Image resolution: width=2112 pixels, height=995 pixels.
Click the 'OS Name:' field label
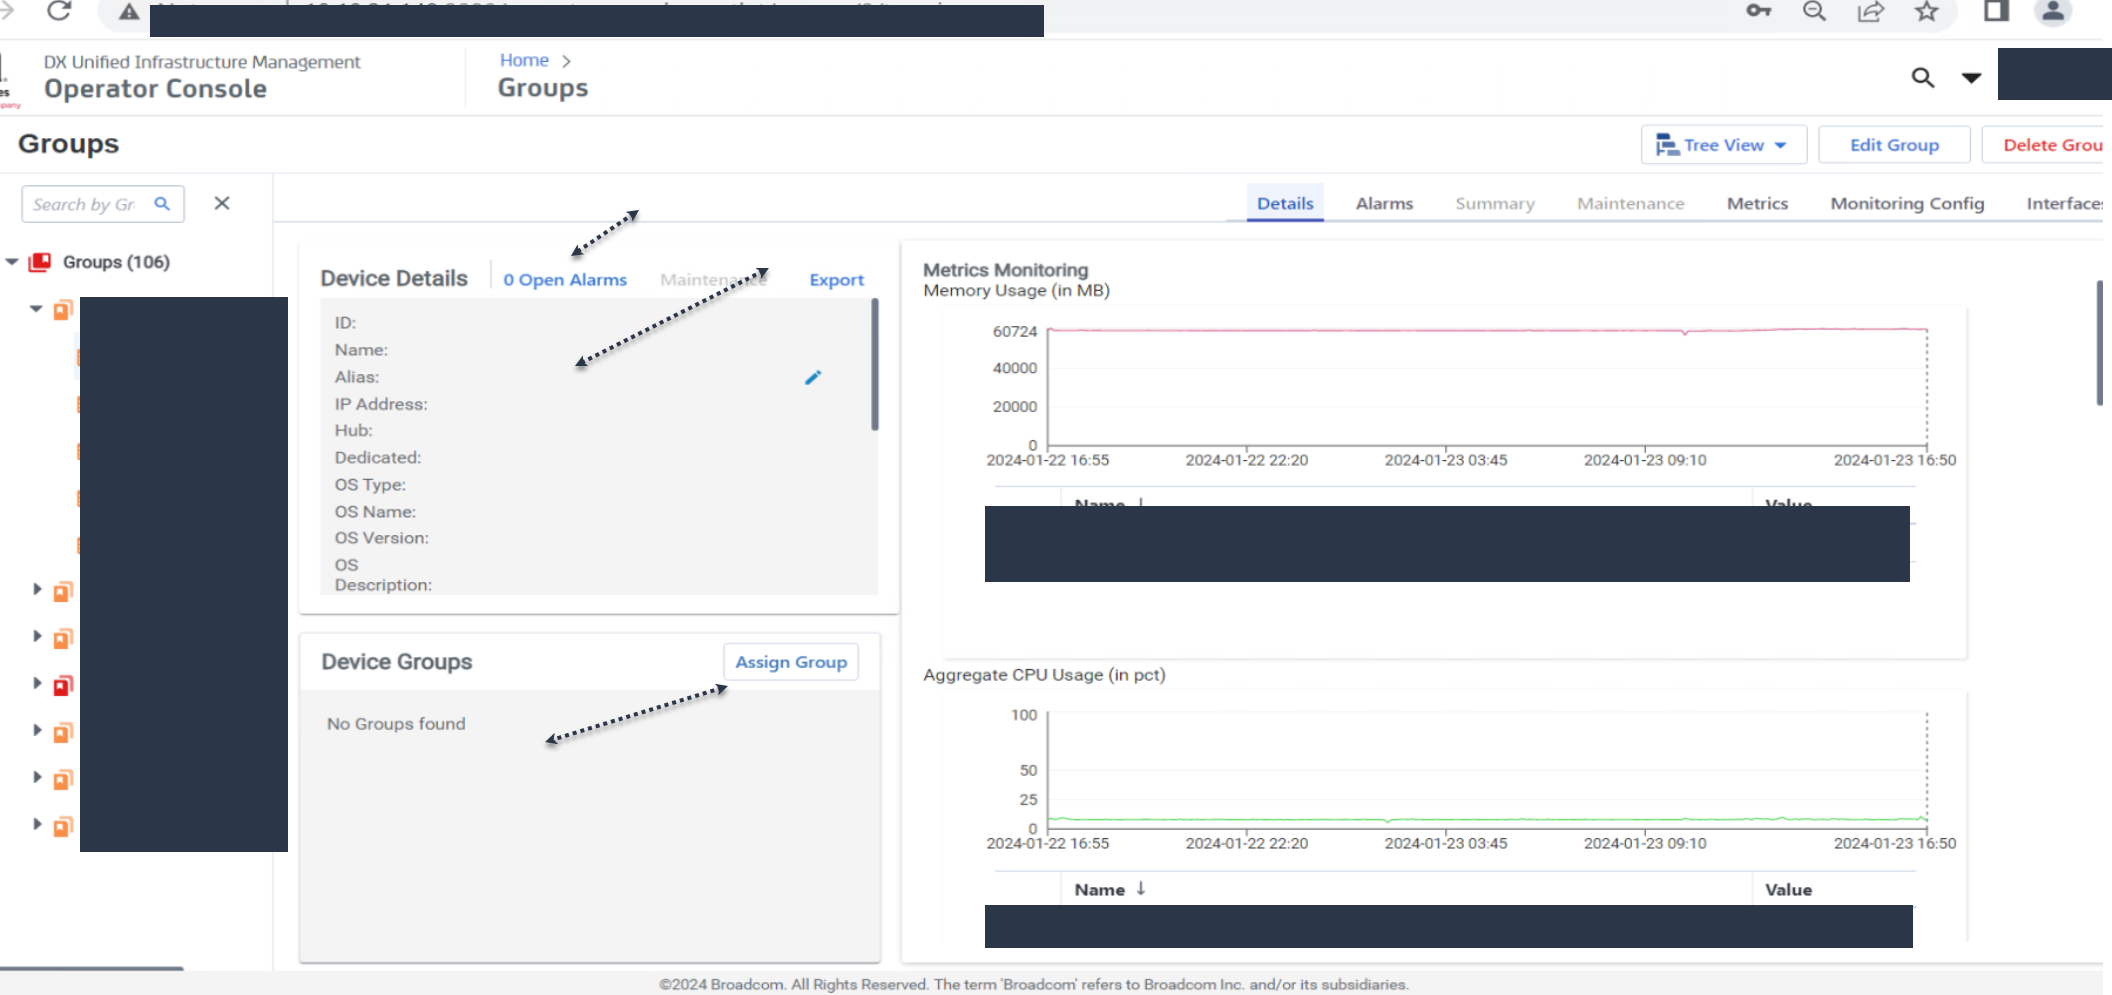[x=375, y=511]
